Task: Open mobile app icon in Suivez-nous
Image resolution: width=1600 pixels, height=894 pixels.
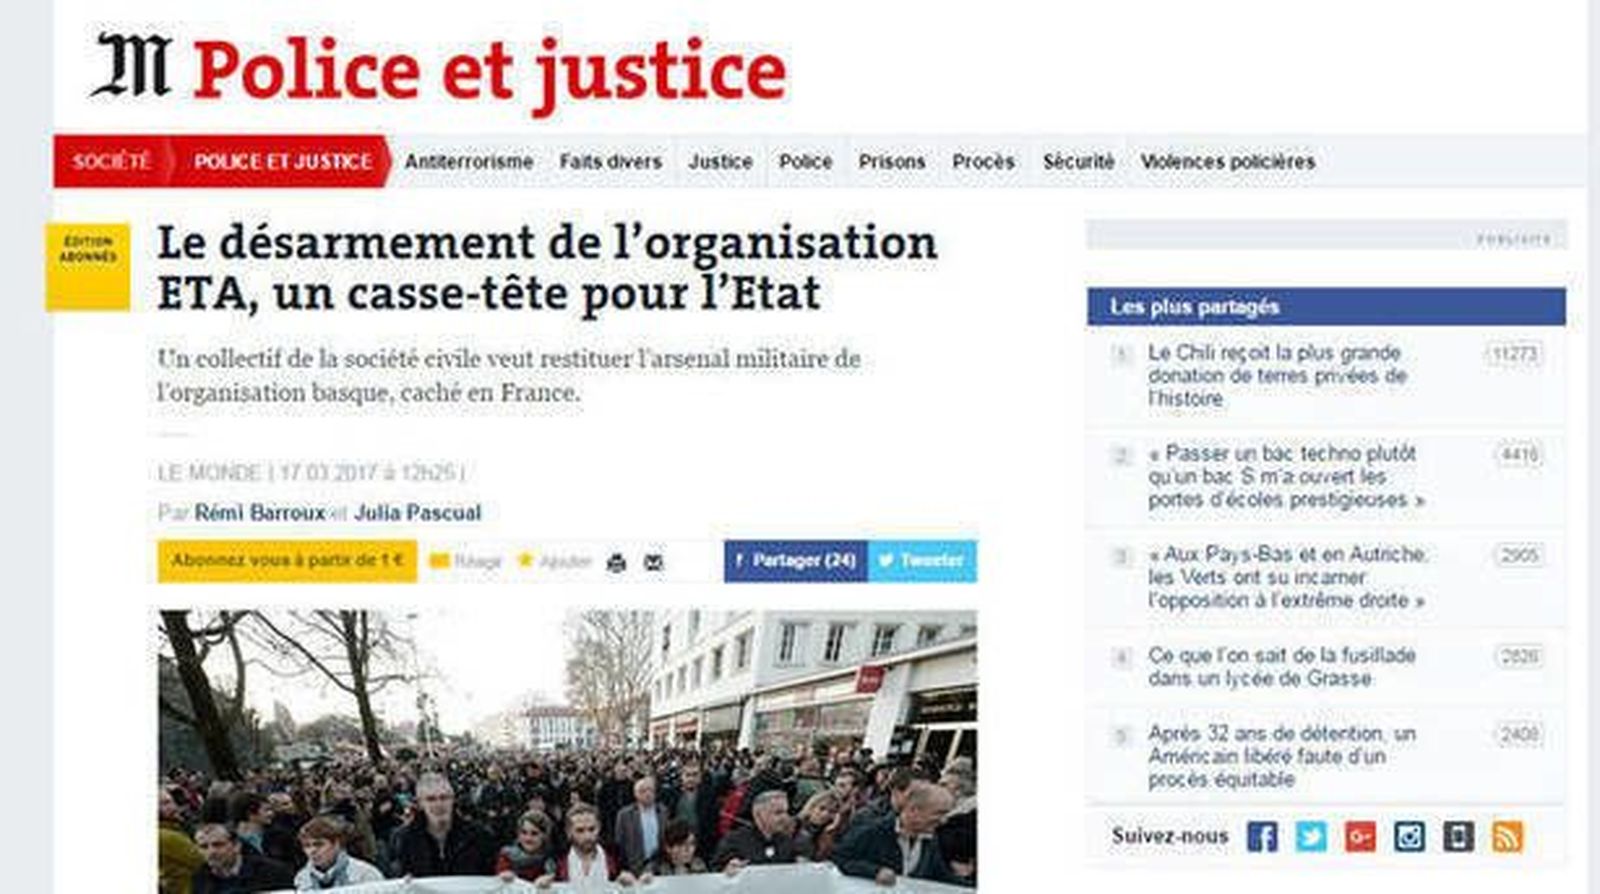Action: (1458, 836)
